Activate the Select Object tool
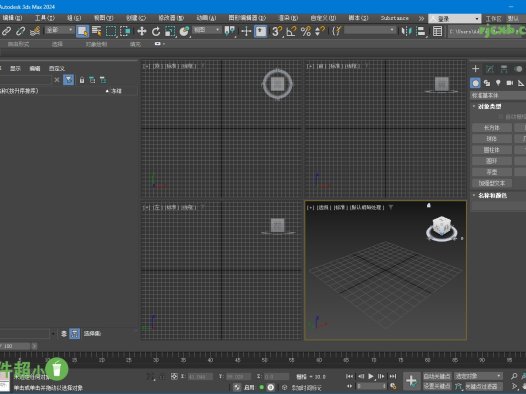Screen dimensions: 526x394 coord(83,32)
